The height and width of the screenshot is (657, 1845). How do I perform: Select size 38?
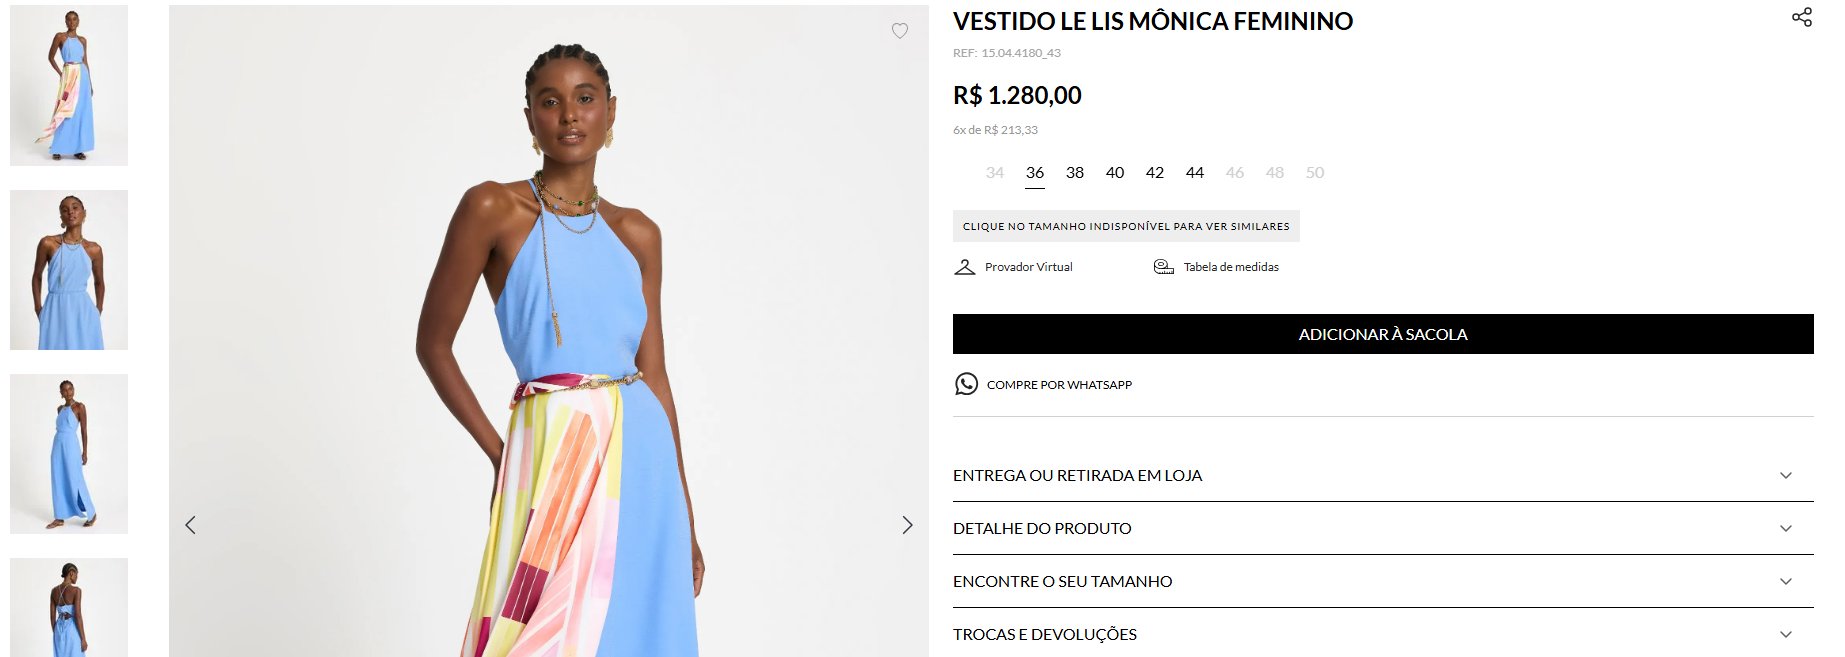1075,173
